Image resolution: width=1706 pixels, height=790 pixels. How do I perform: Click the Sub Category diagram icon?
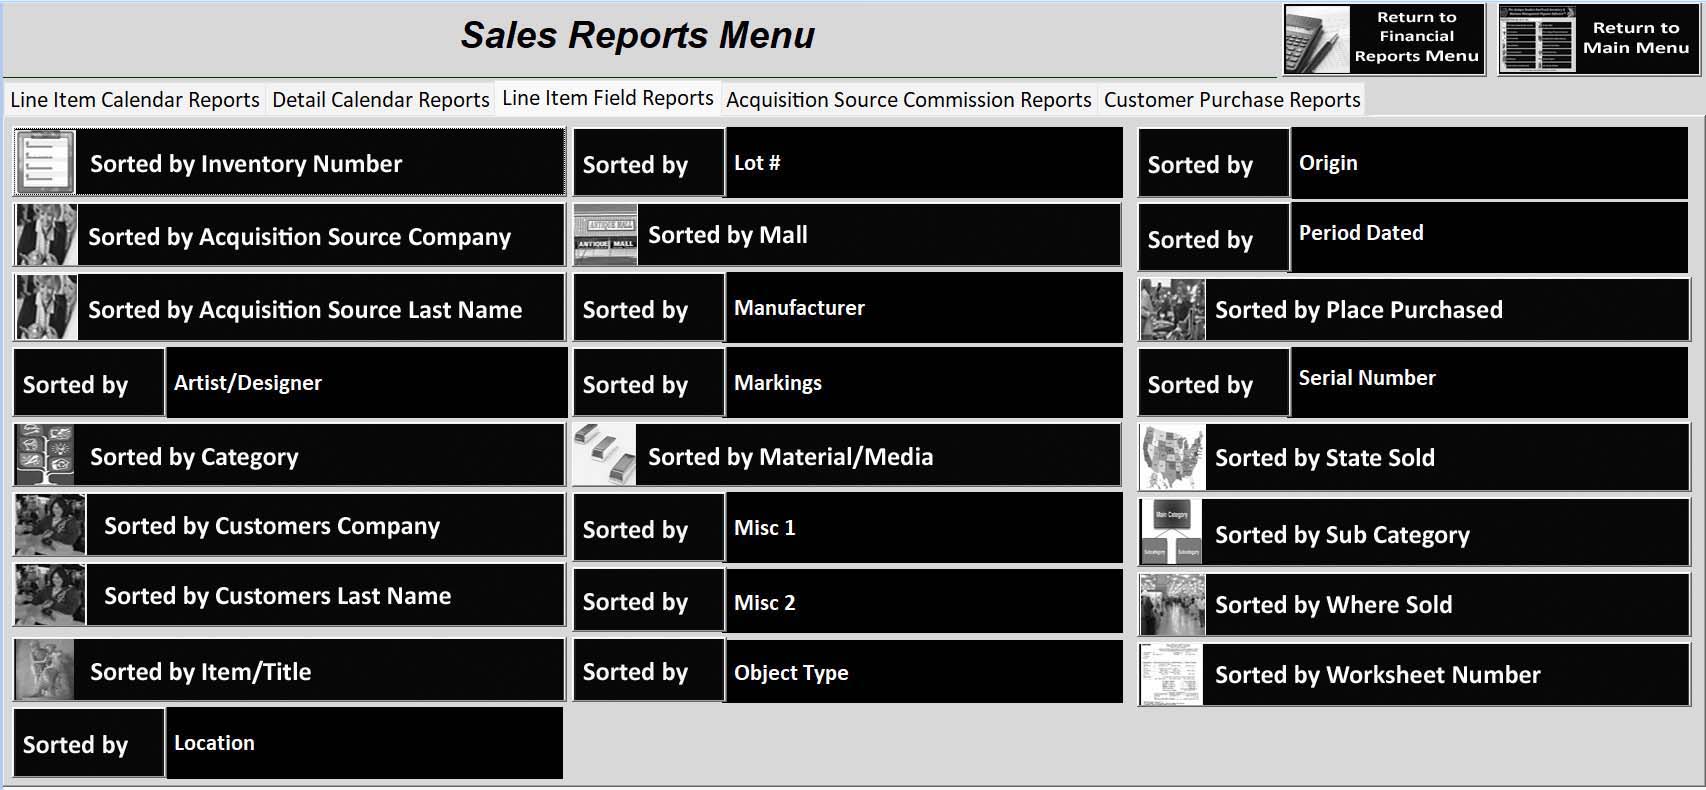pos(1172,533)
